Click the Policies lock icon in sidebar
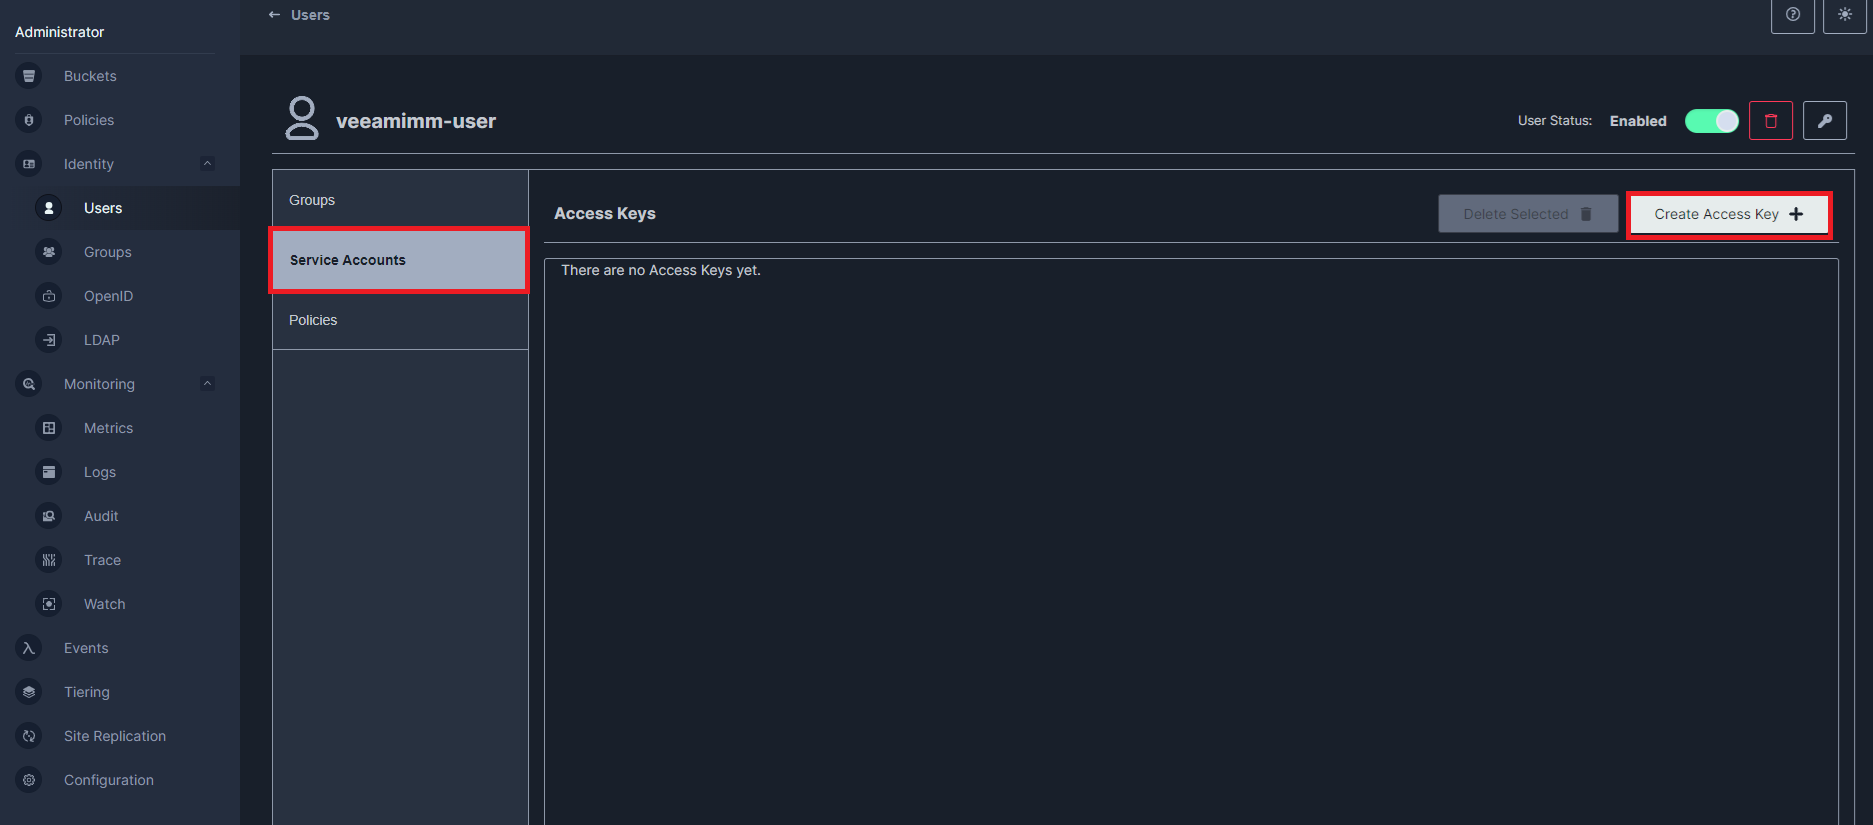The image size is (1873, 825). [29, 120]
